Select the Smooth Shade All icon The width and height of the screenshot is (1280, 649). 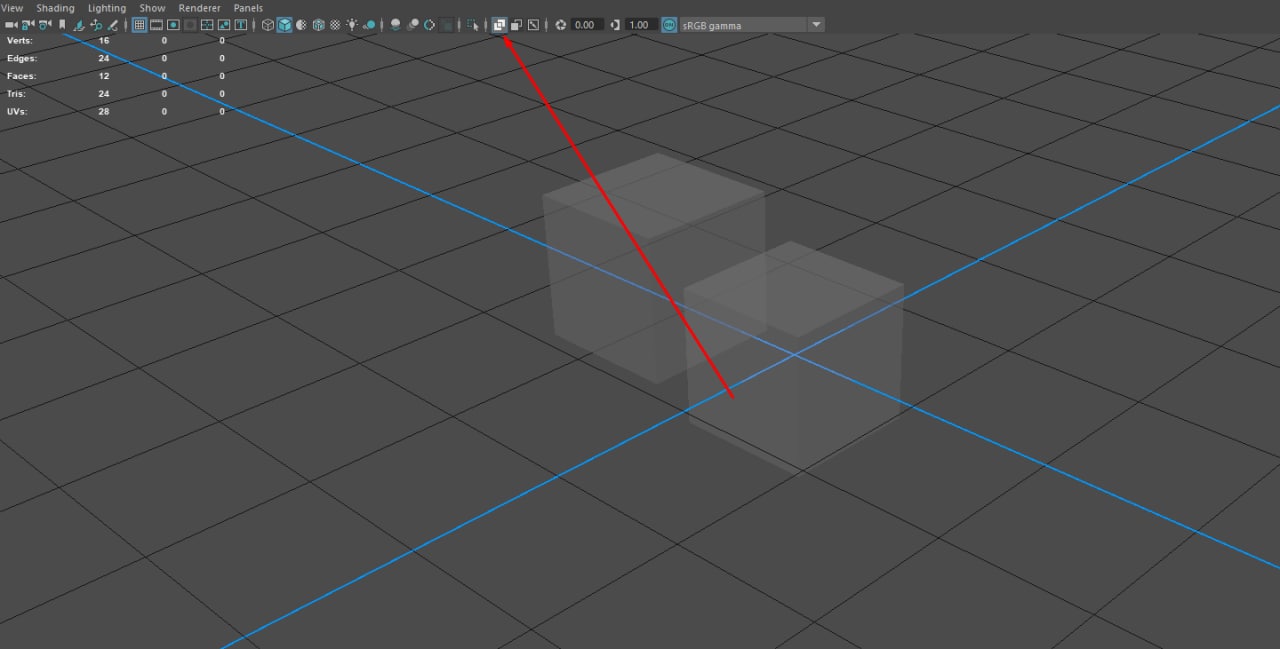tap(284, 25)
